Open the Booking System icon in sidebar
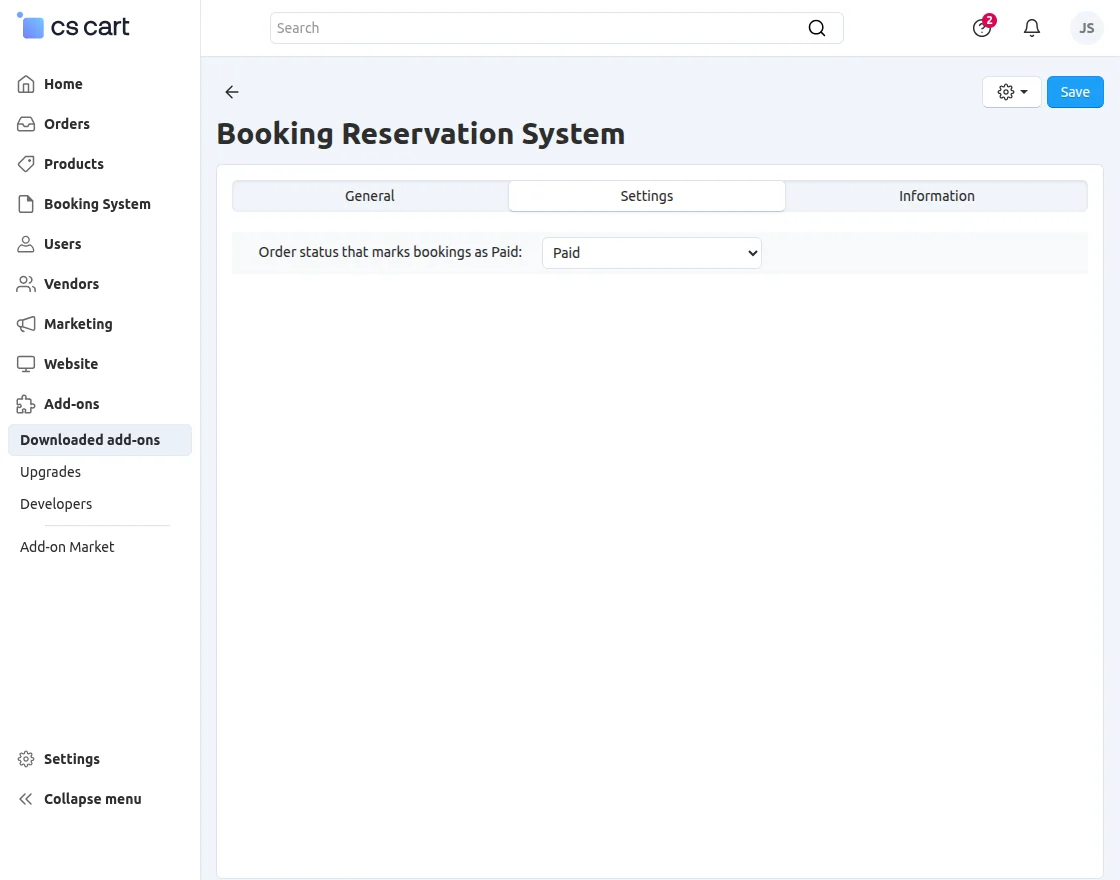The image size is (1120, 880). coord(25,204)
